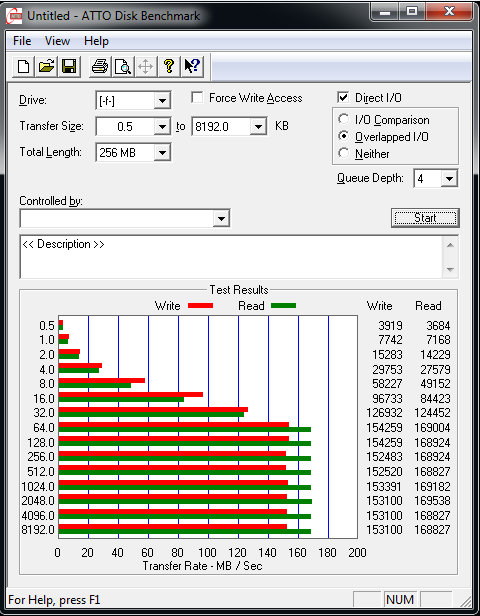Click the Description box scroll up arrow
The width and height of the screenshot is (480, 616).
click(451, 245)
